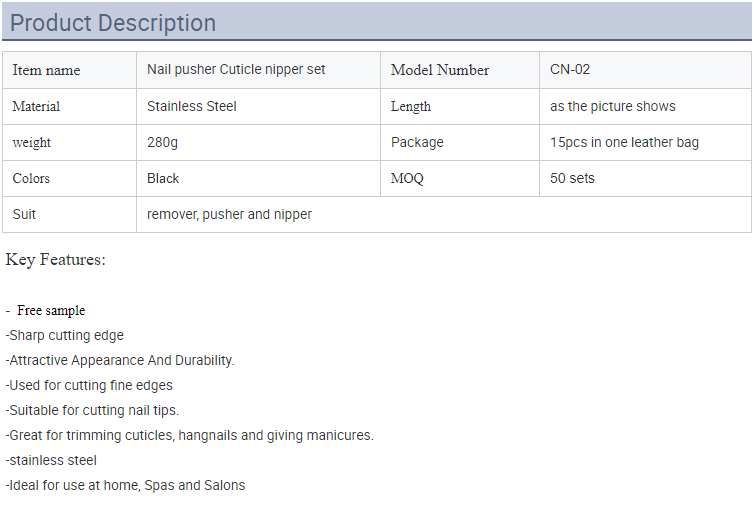Image resolution: width=754 pixels, height=505 pixels.
Task: Select the 'Sharp cutting edge' line
Action: click(64, 335)
